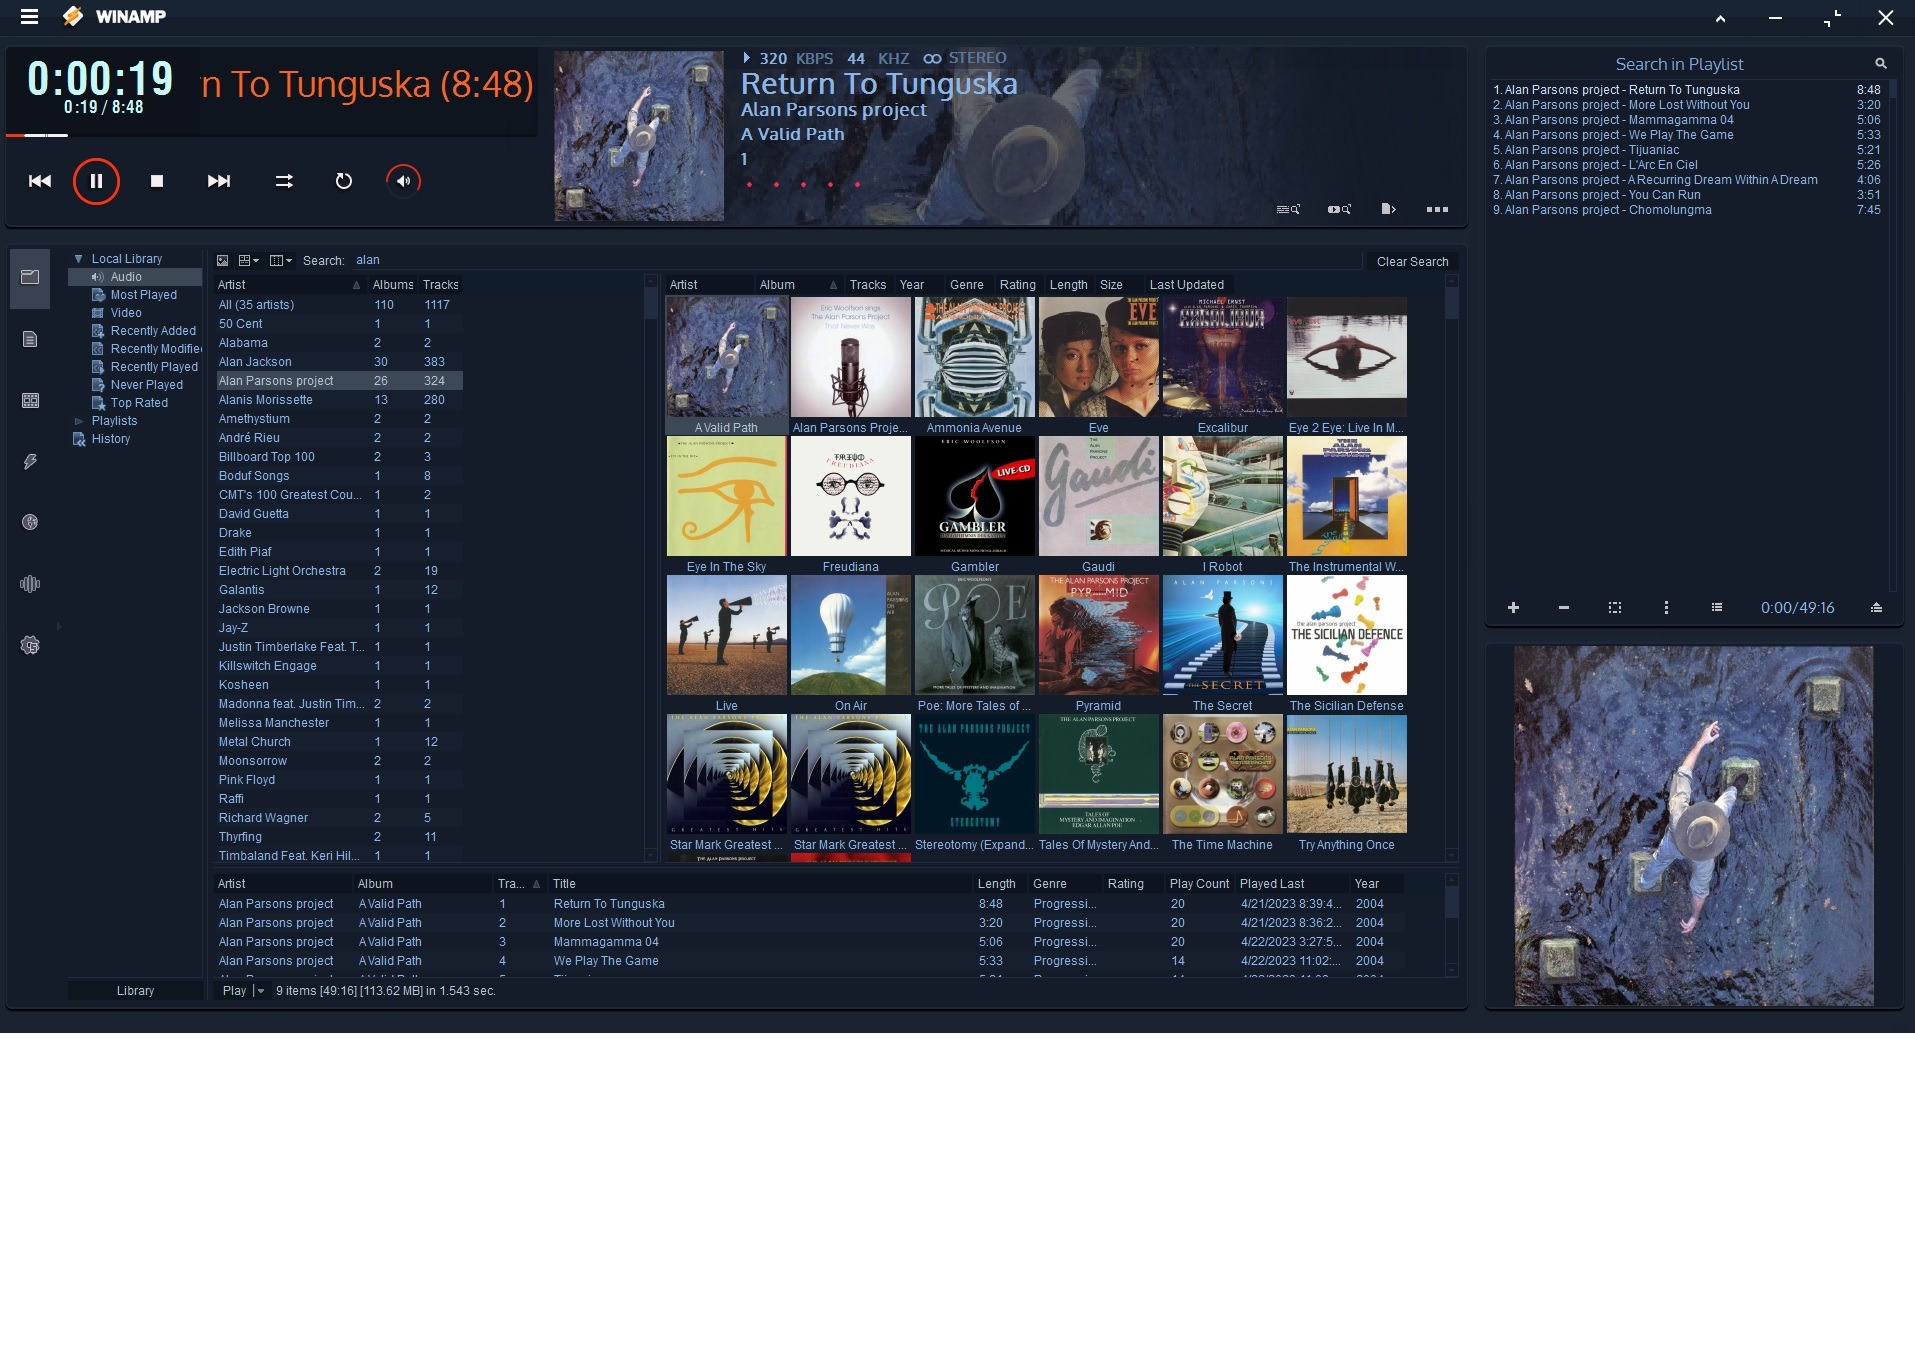Open the Video library view
The height and width of the screenshot is (1365, 1915).
(126, 313)
